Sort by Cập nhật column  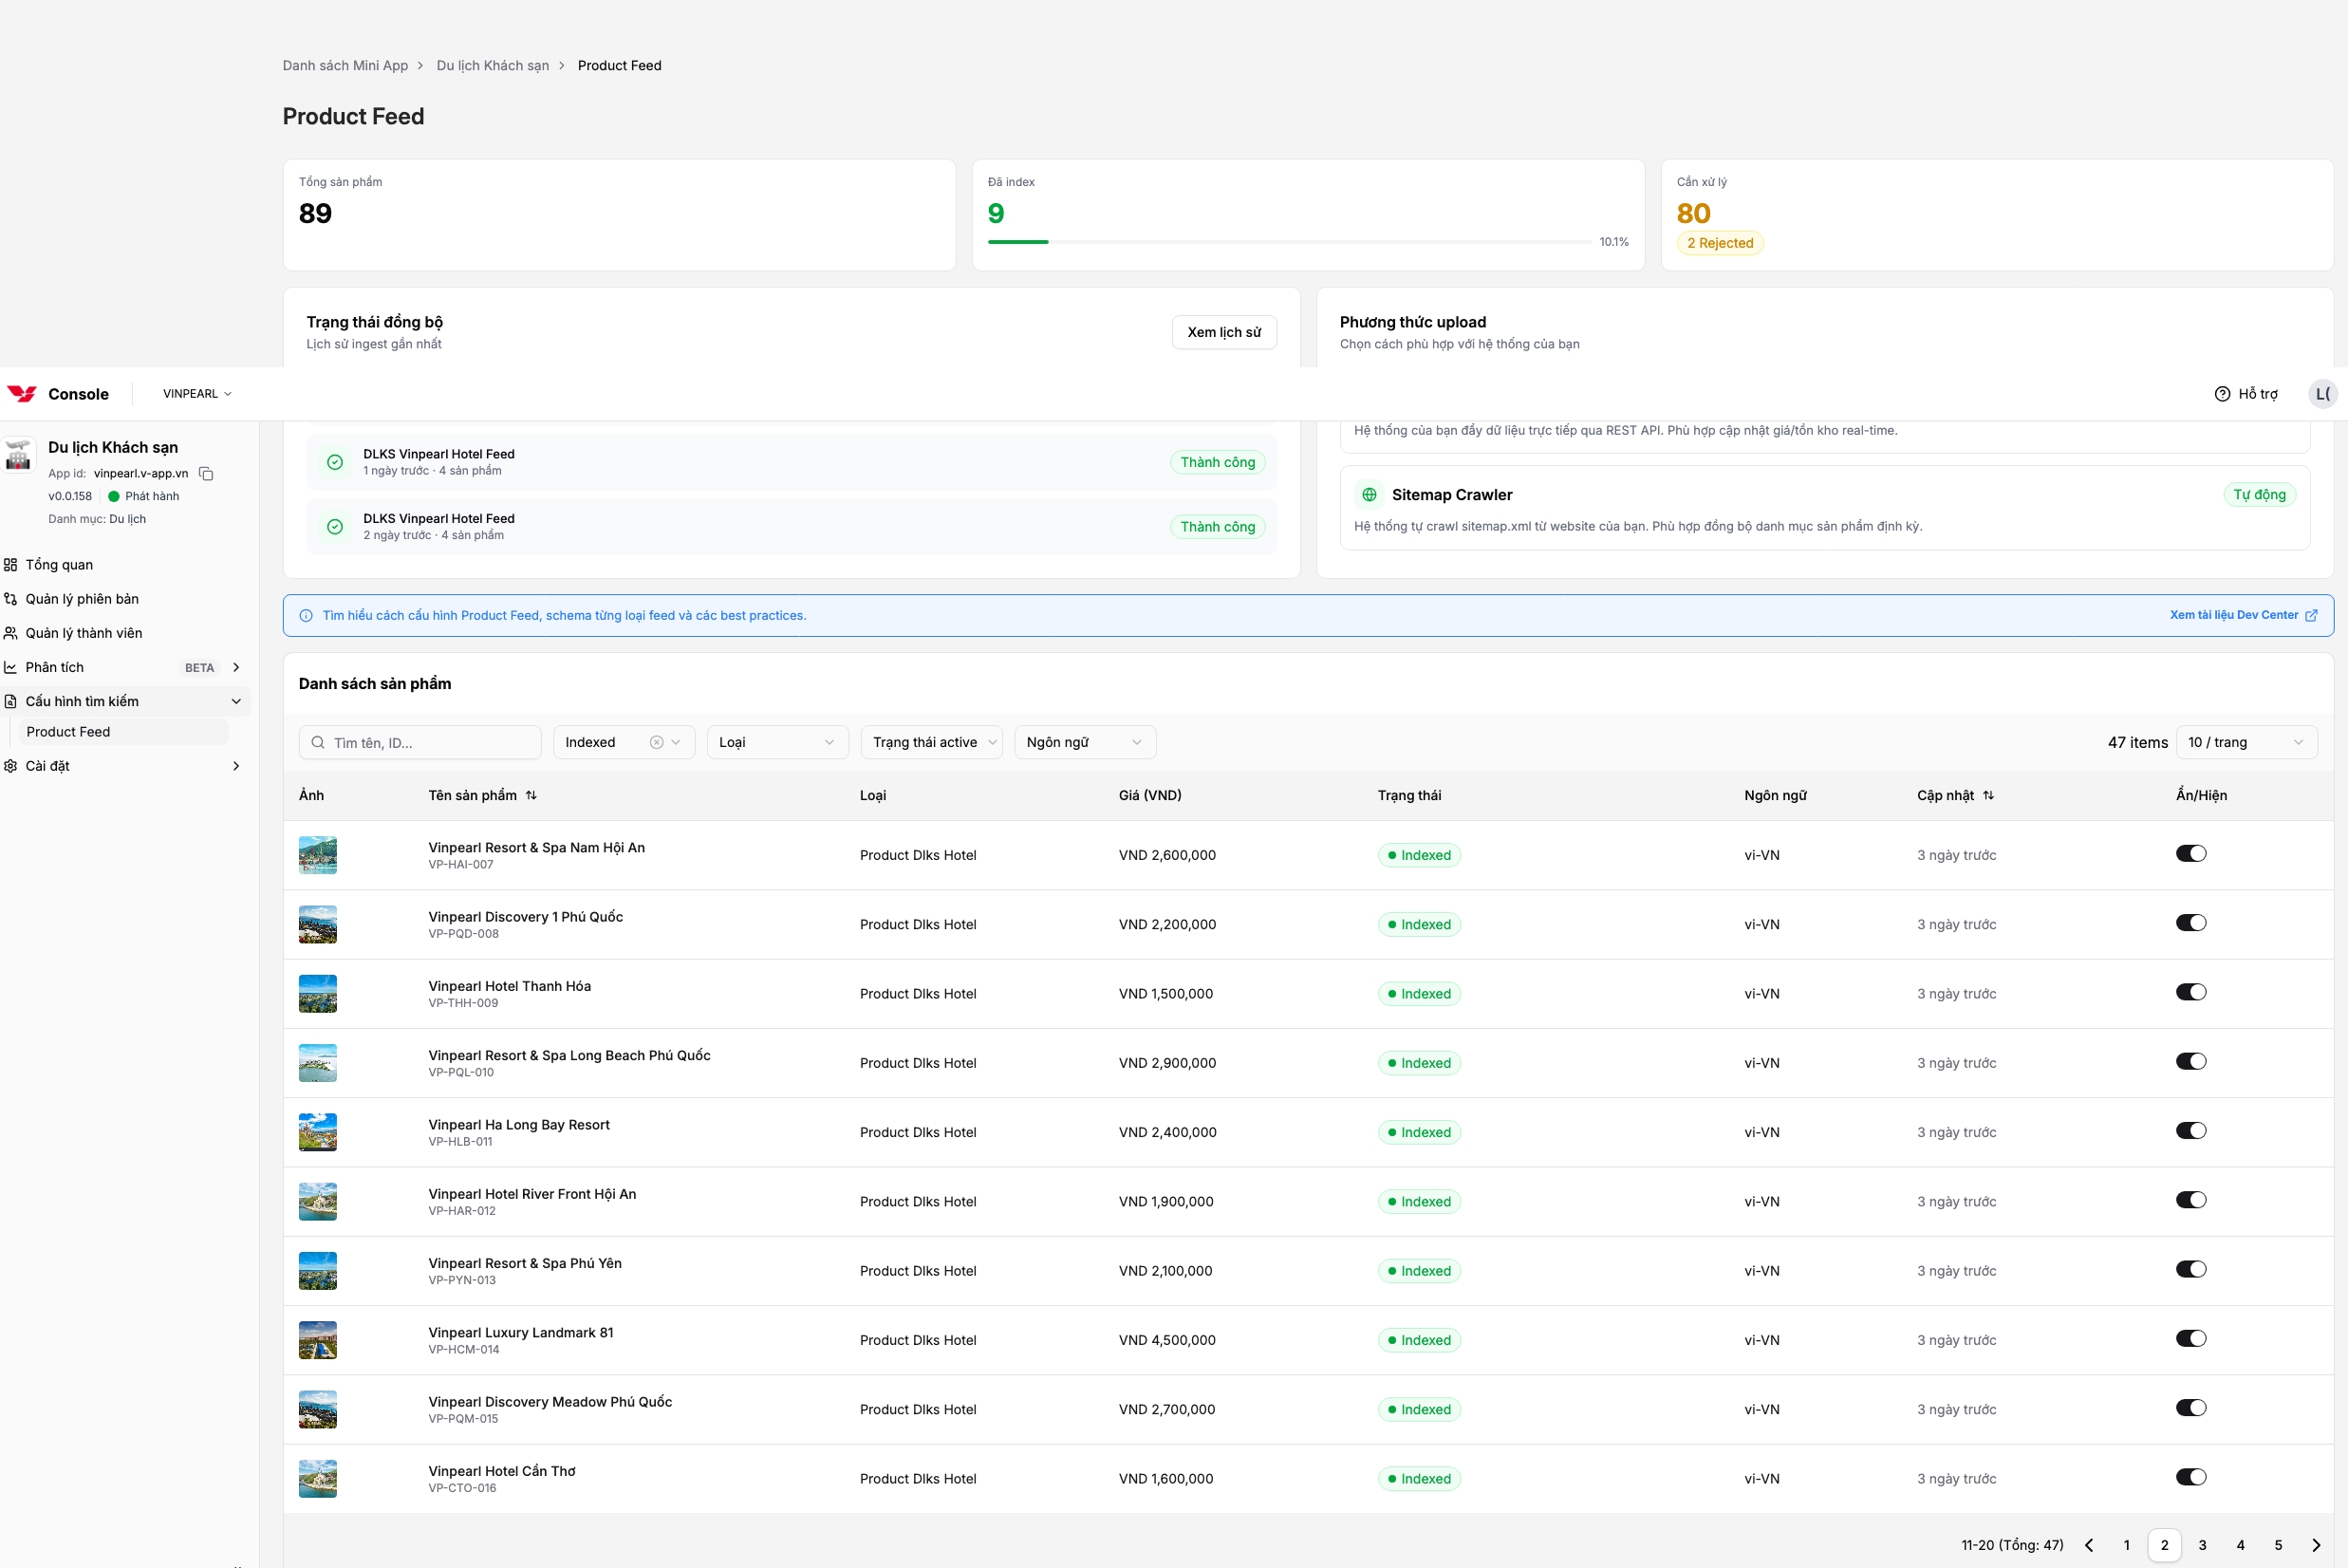(x=1988, y=796)
